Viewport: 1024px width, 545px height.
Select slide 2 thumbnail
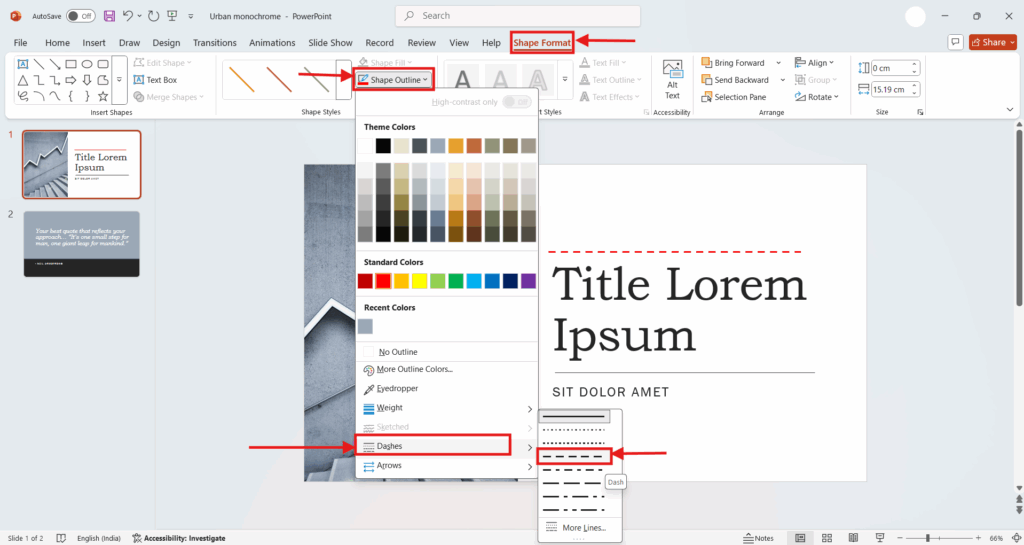[82, 243]
